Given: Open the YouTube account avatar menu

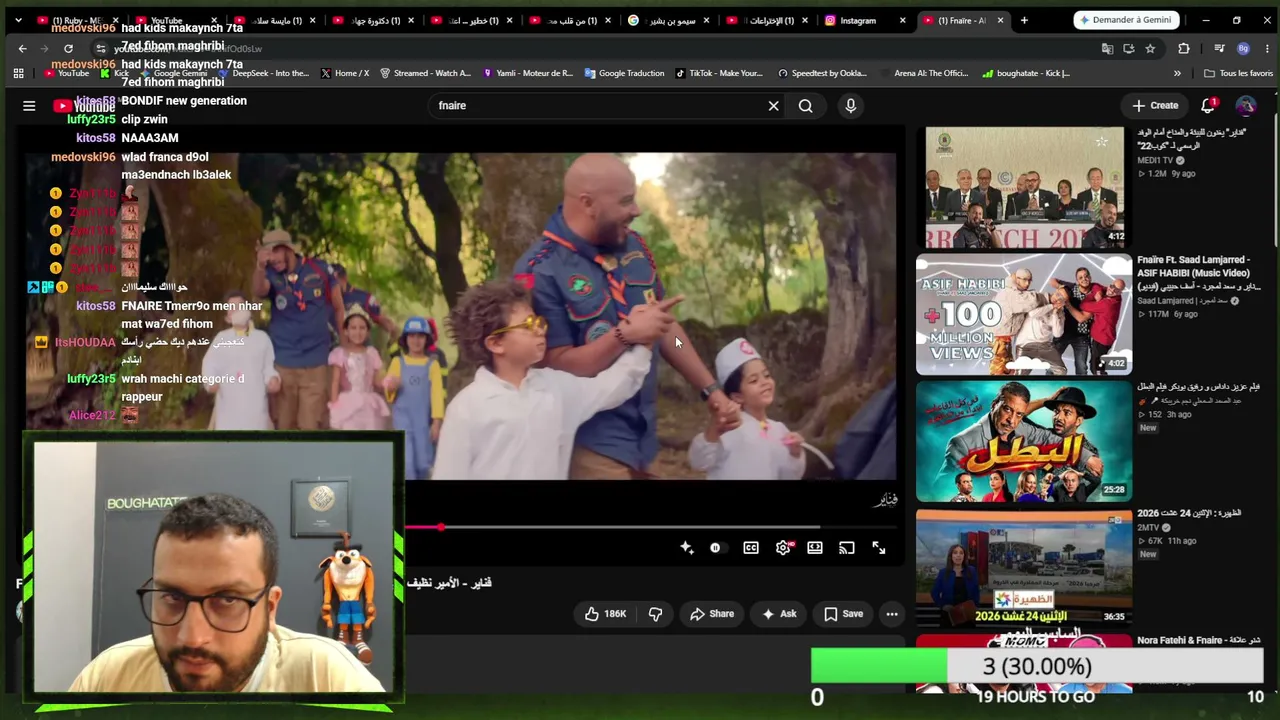Looking at the screenshot, I should pyautogui.click(x=1246, y=105).
